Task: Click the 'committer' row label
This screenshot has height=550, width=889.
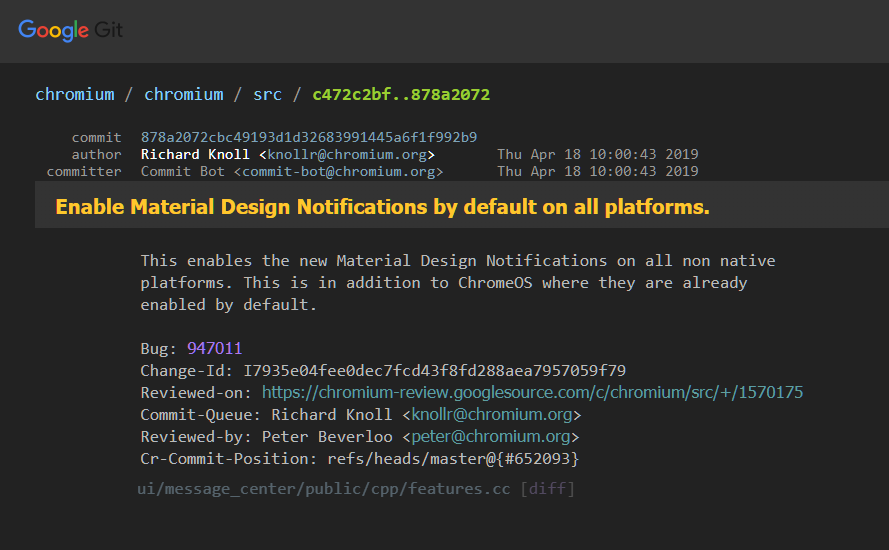Action: pos(84,171)
